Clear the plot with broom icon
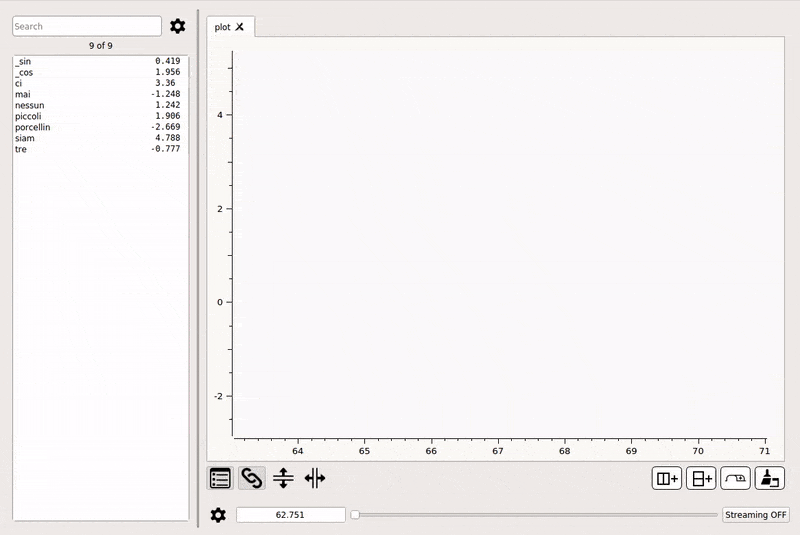 click(x=770, y=478)
